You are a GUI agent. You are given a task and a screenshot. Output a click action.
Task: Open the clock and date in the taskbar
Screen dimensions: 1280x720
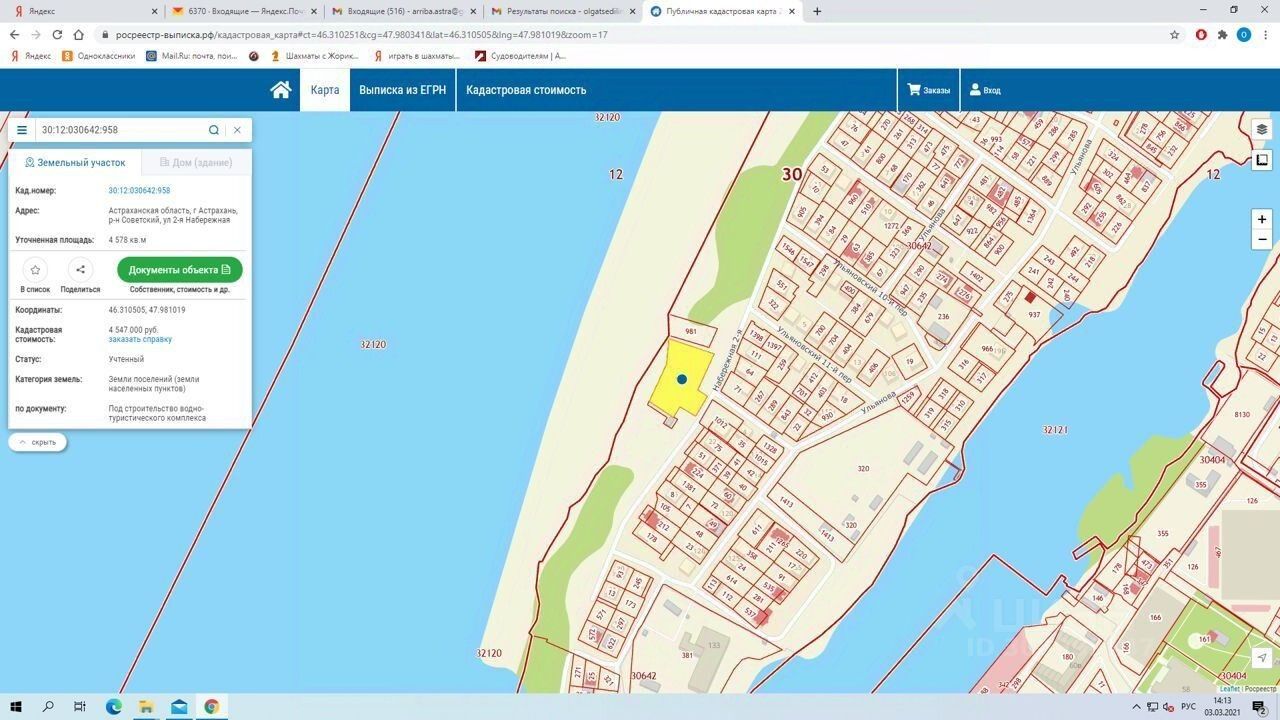coord(1222,707)
